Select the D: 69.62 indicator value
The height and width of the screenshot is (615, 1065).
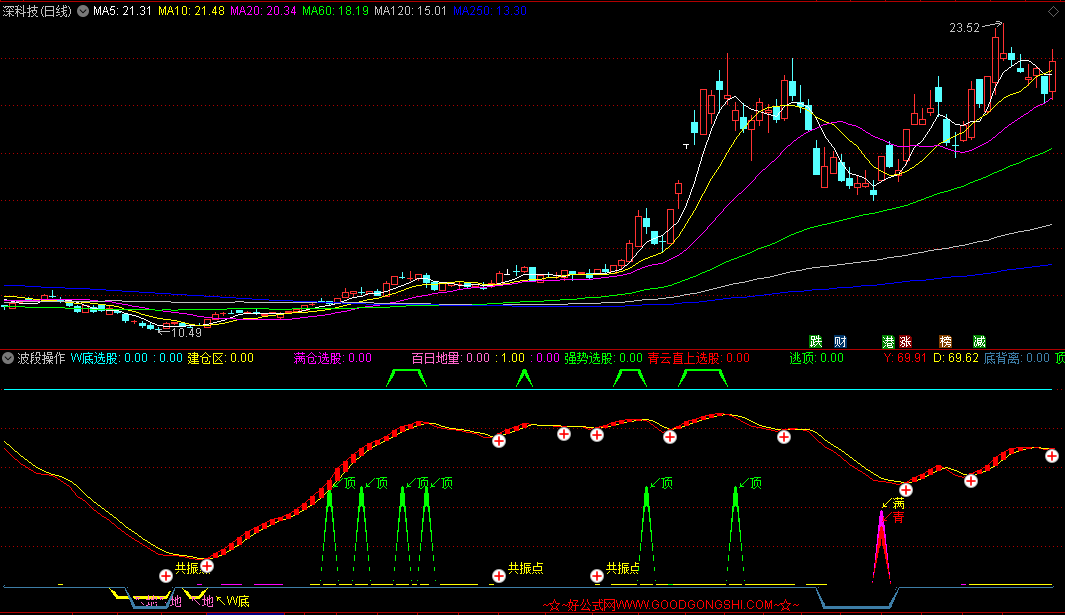[x=956, y=358]
